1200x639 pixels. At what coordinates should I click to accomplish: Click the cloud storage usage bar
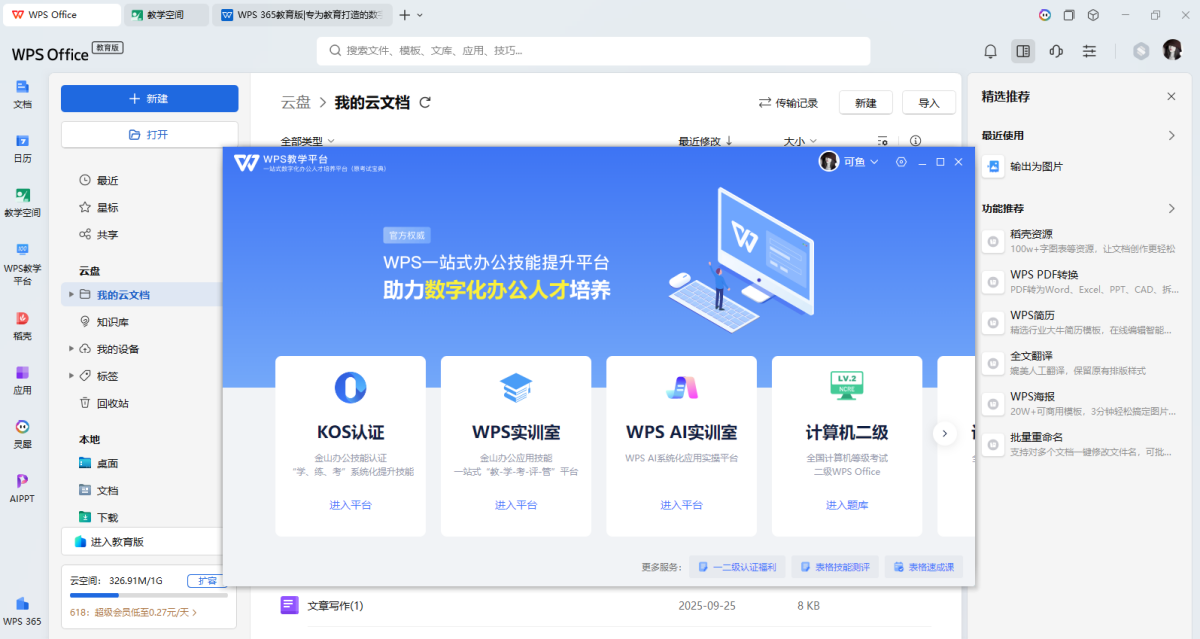click(x=148, y=595)
